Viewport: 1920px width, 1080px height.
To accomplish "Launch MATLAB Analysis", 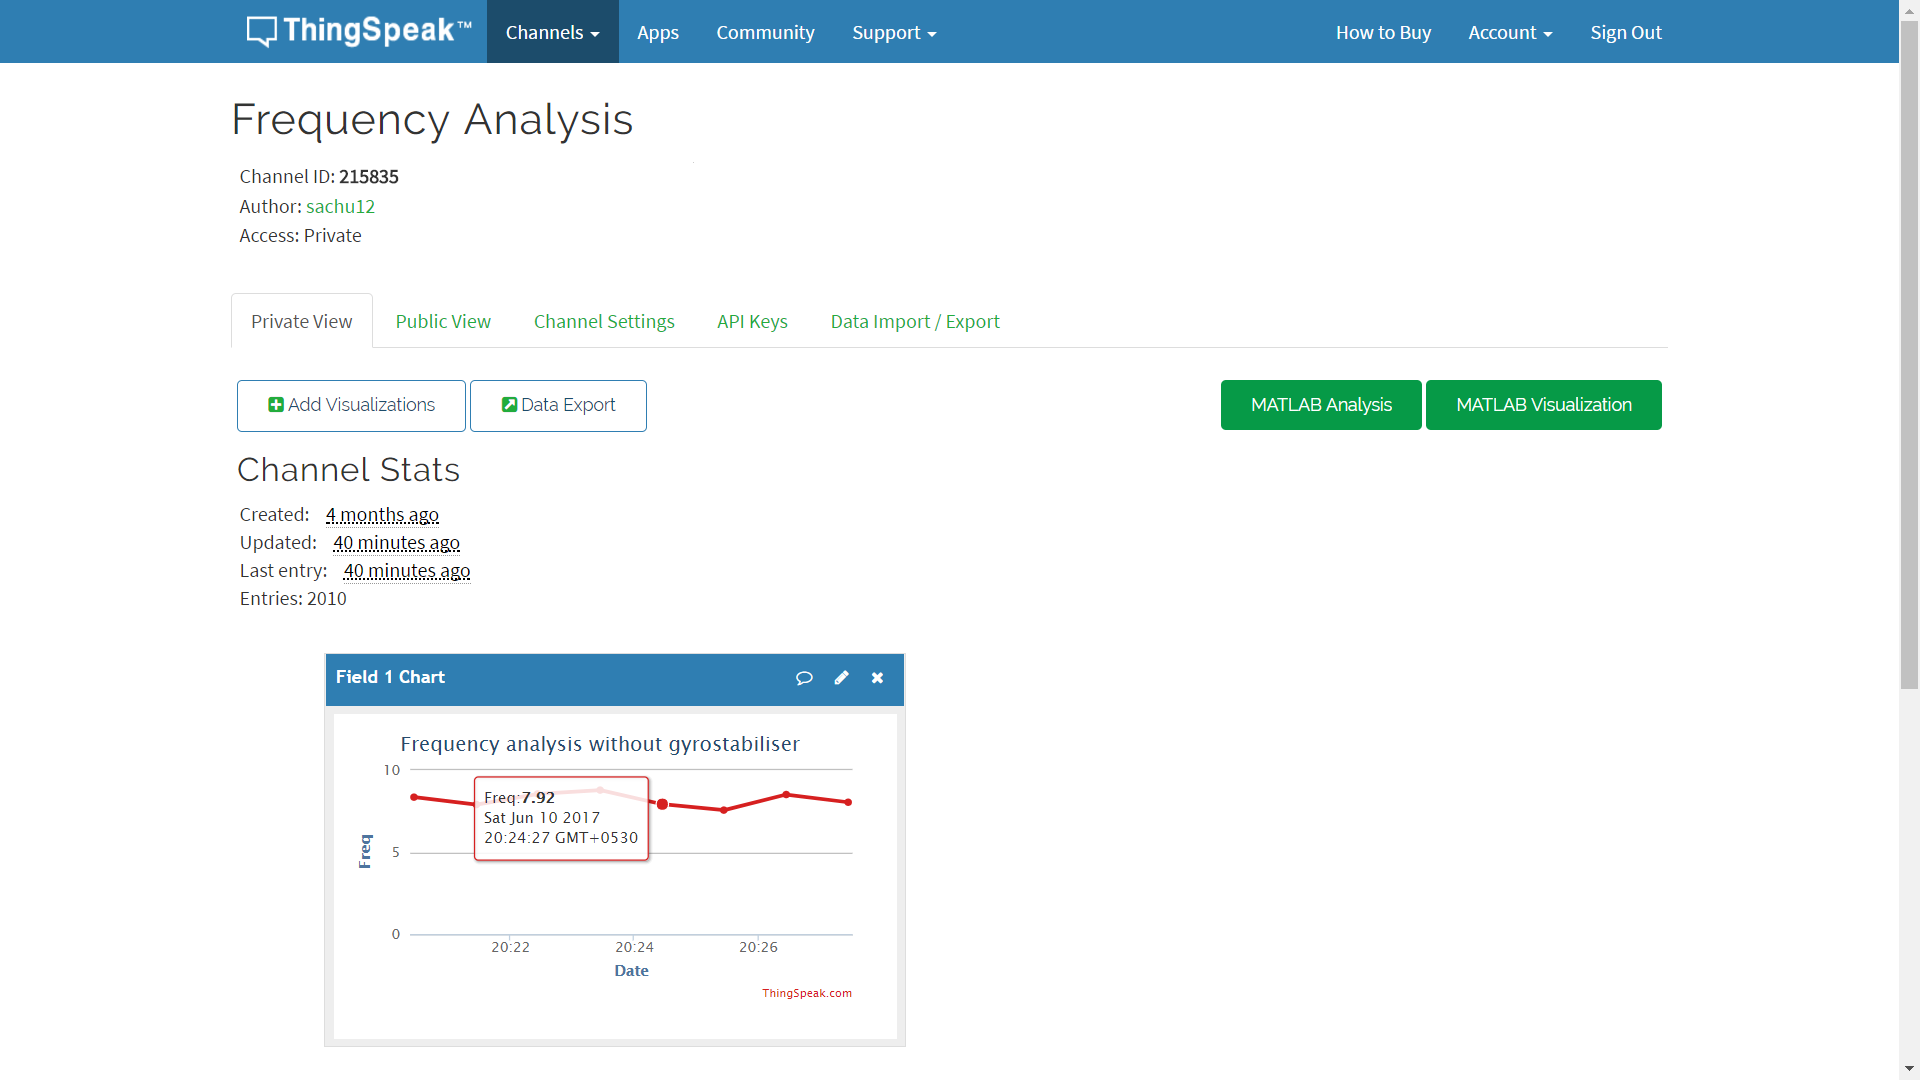I will tap(1321, 405).
